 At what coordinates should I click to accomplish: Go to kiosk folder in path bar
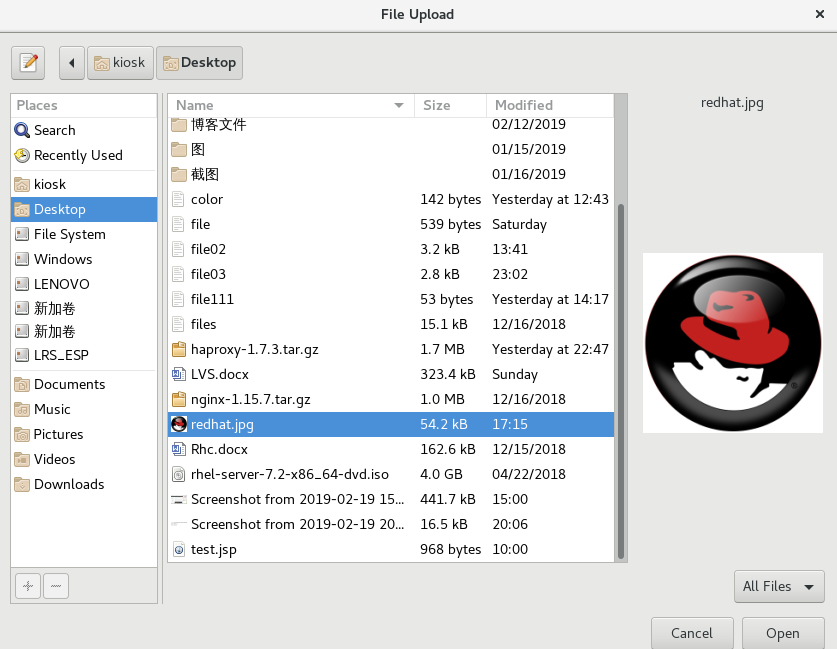click(x=121, y=63)
